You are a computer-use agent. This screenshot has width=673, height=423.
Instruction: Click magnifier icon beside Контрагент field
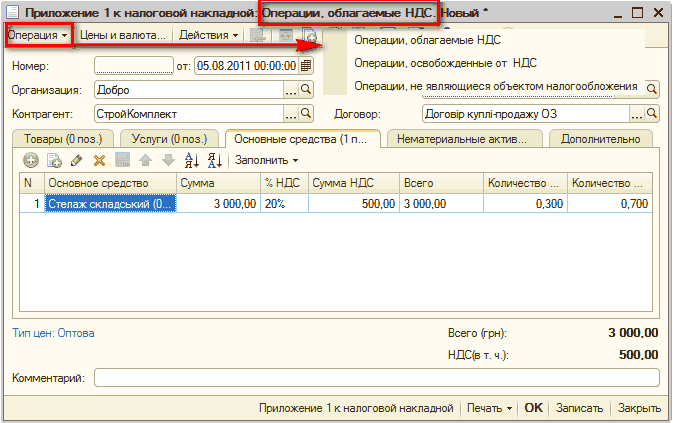point(309,114)
